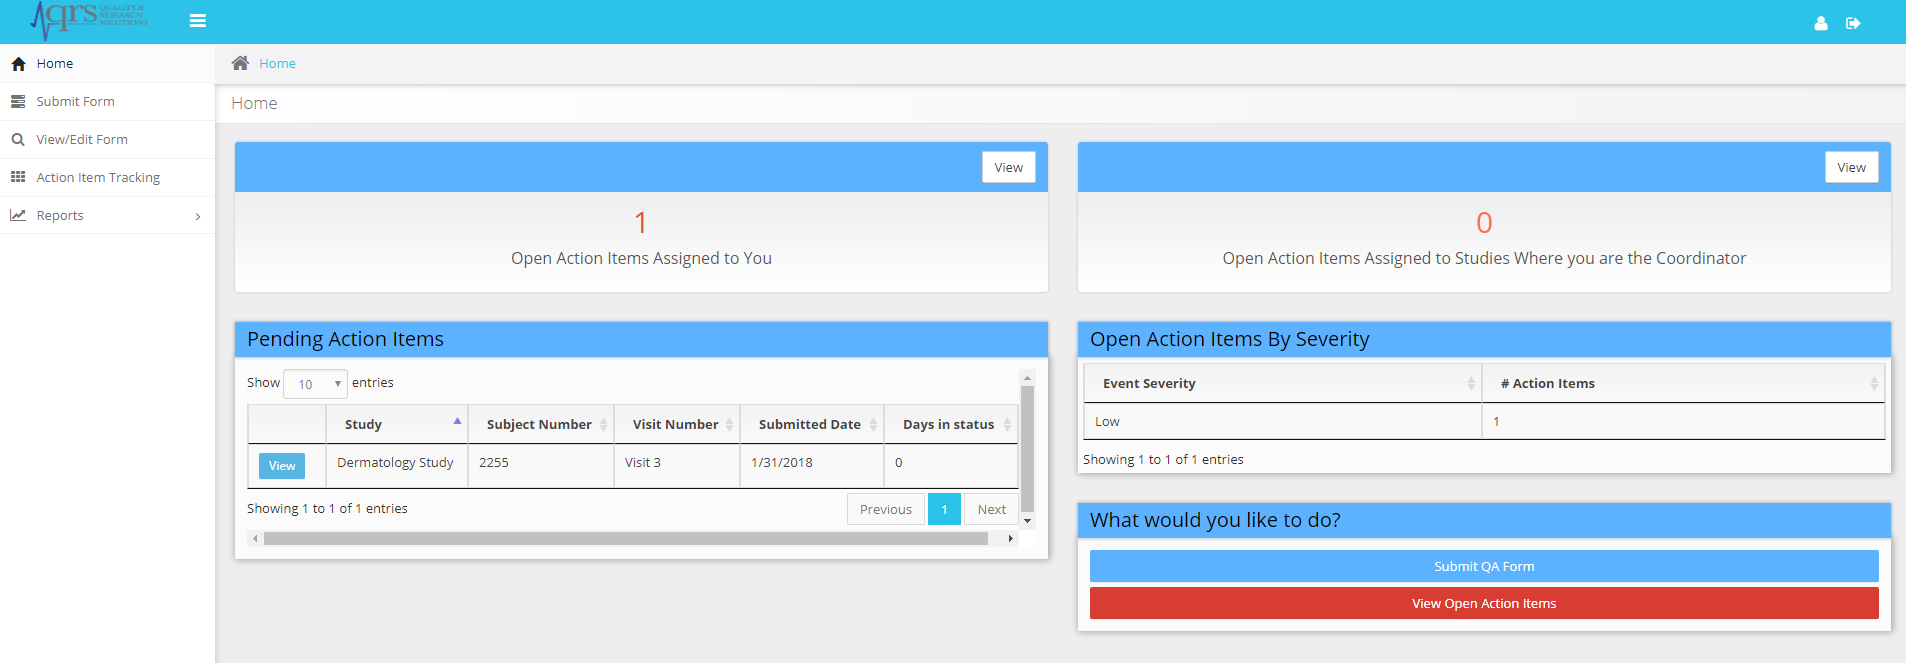The height and width of the screenshot is (663, 1906).
Task: Click the logout icon in top bar
Action: coord(1853,23)
